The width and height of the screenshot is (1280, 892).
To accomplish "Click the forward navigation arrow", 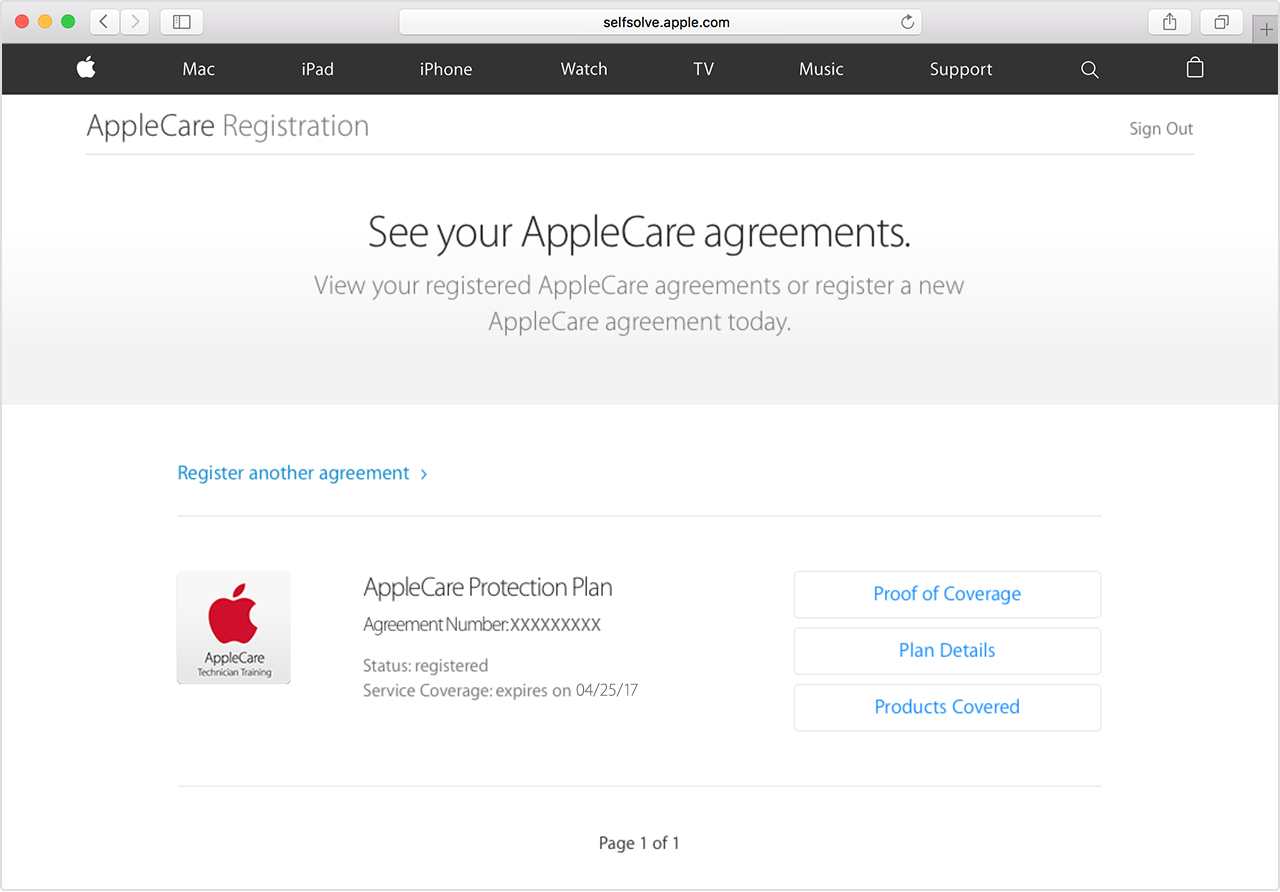I will 134,21.
